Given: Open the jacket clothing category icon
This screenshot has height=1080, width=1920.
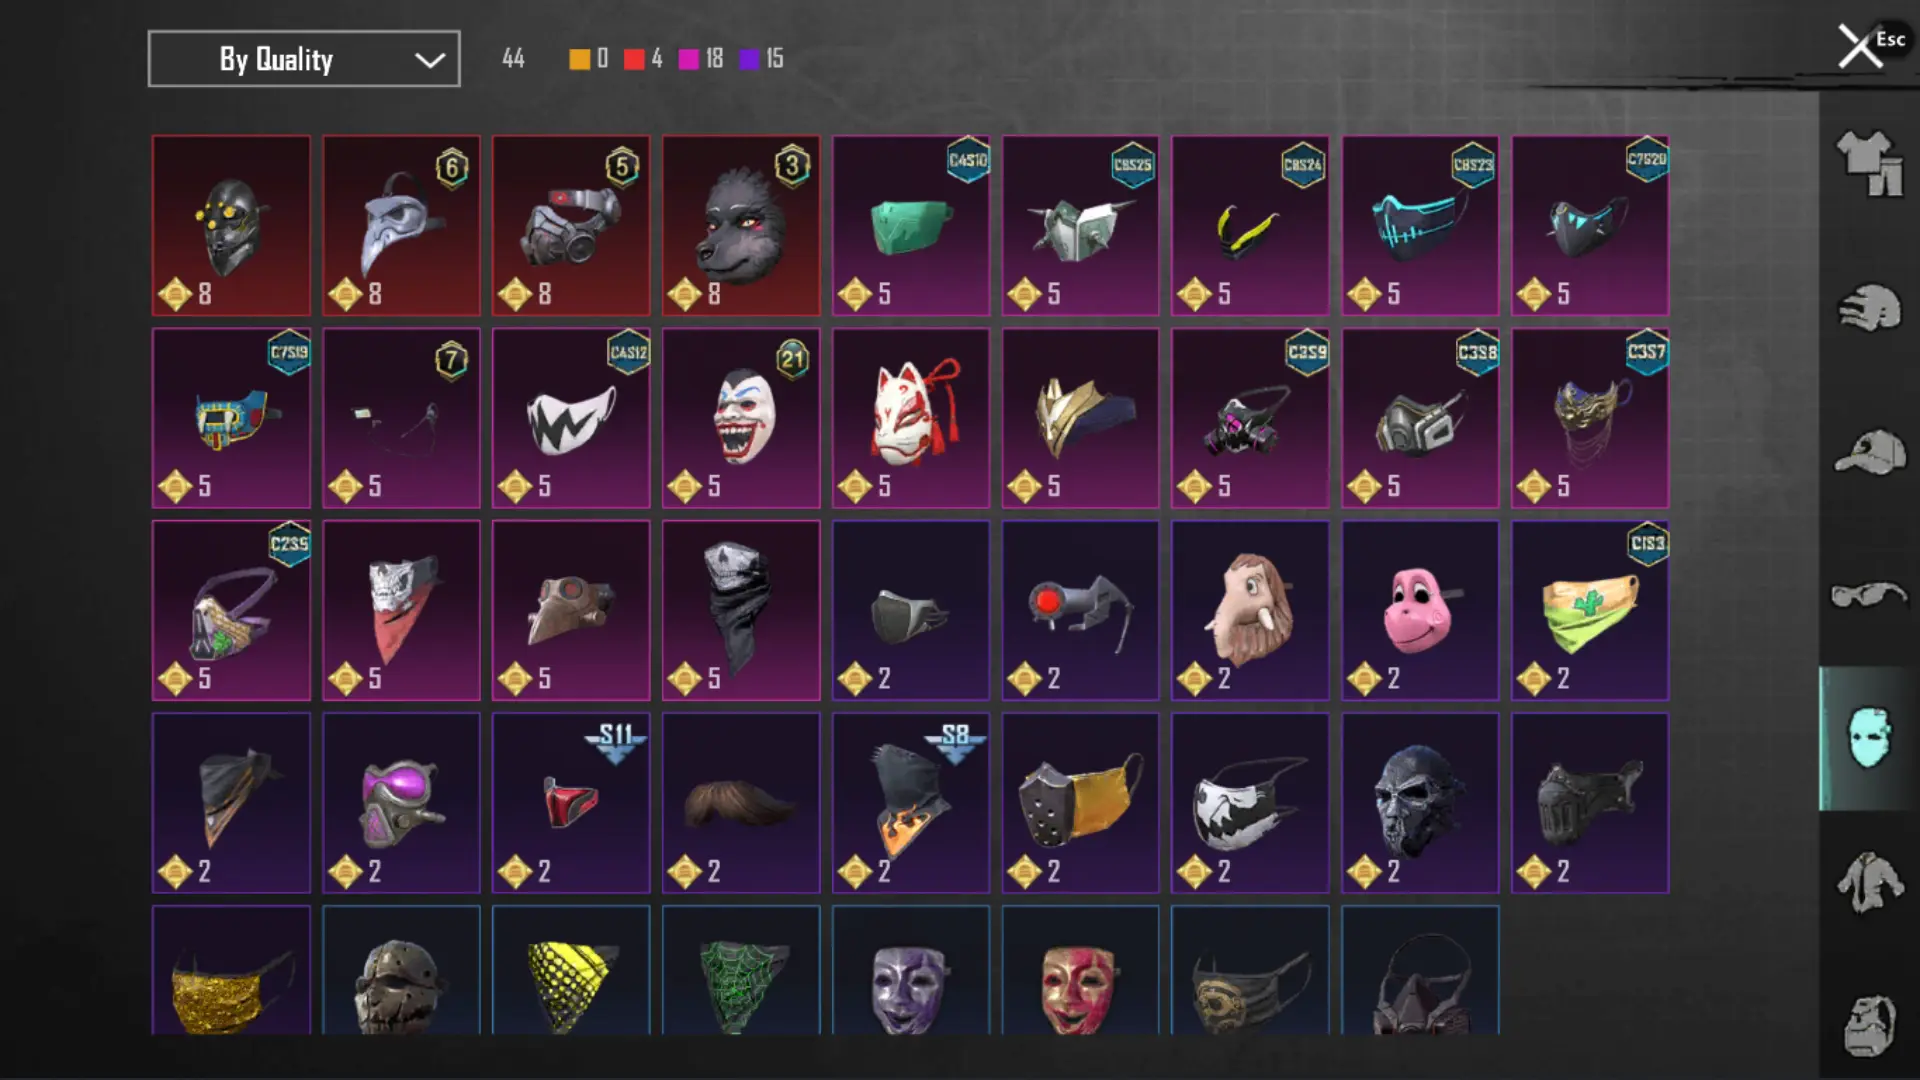Looking at the screenshot, I should (1870, 882).
